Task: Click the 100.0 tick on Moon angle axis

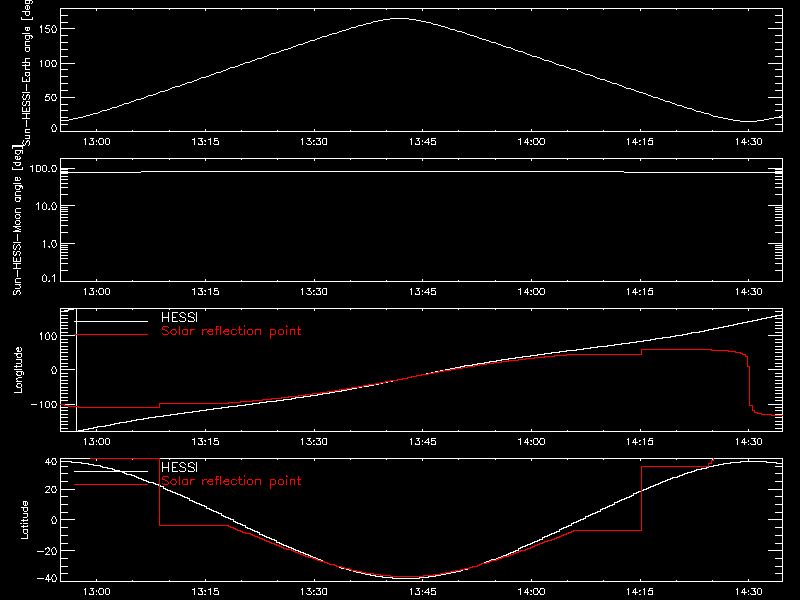Action: point(43,169)
